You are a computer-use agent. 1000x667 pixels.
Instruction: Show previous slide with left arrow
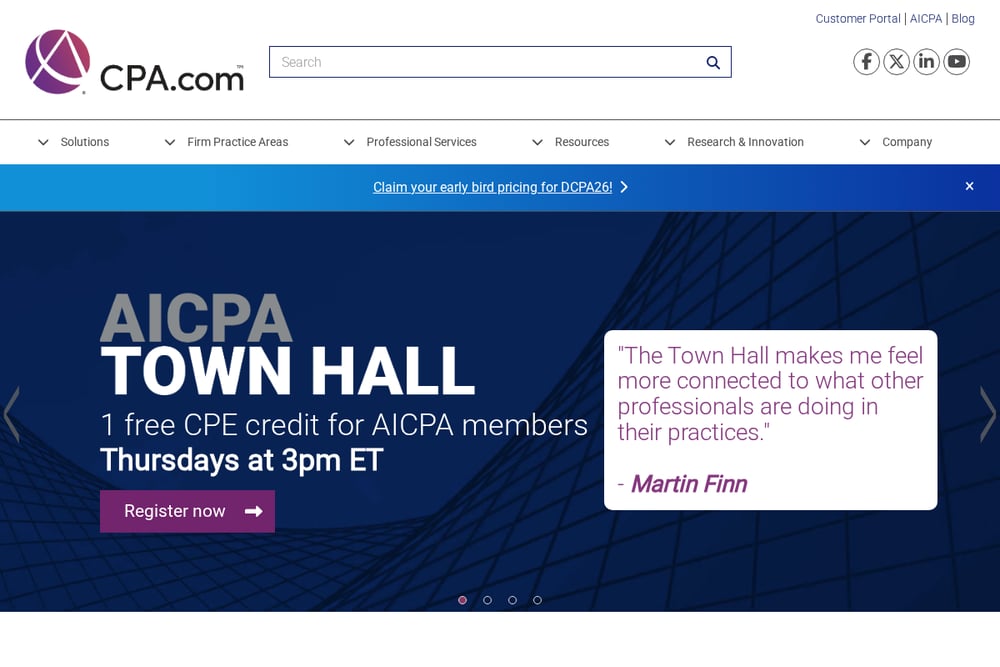tap(11, 414)
